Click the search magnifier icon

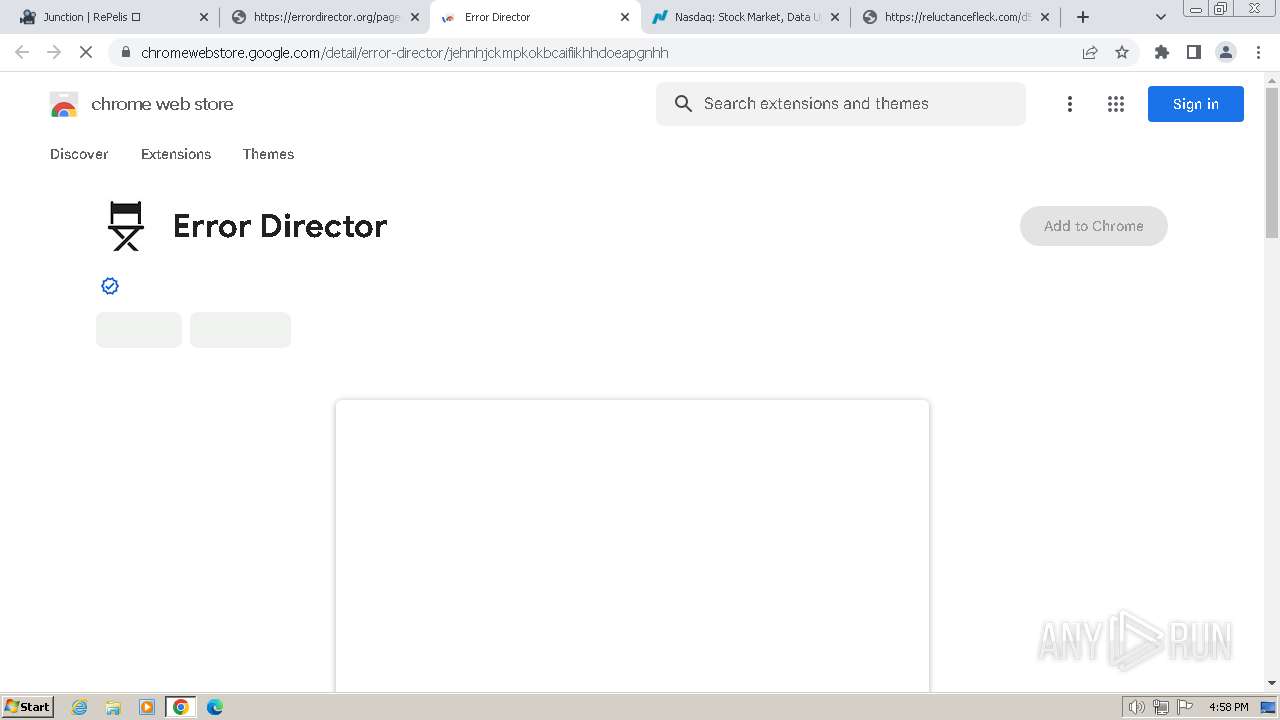point(683,104)
